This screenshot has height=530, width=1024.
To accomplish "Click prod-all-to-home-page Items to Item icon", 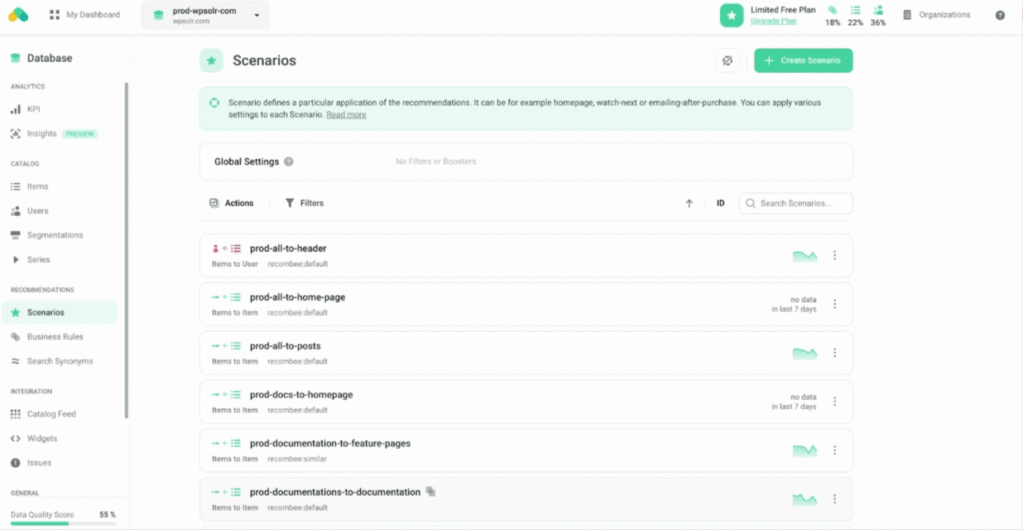I will coord(227,298).
